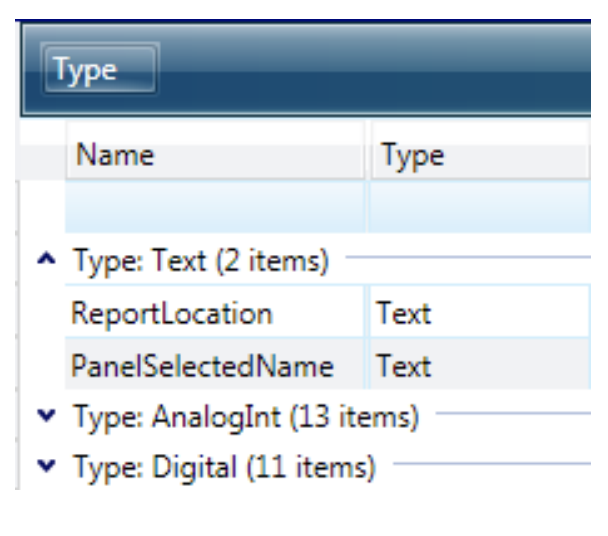Select the ReportLocation name cell
The width and height of the screenshot is (608, 536).
pyautogui.click(x=216, y=314)
